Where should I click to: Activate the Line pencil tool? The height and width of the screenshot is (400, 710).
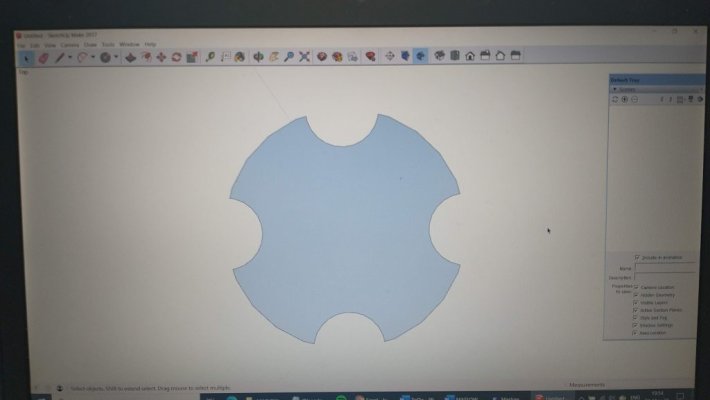(59, 58)
